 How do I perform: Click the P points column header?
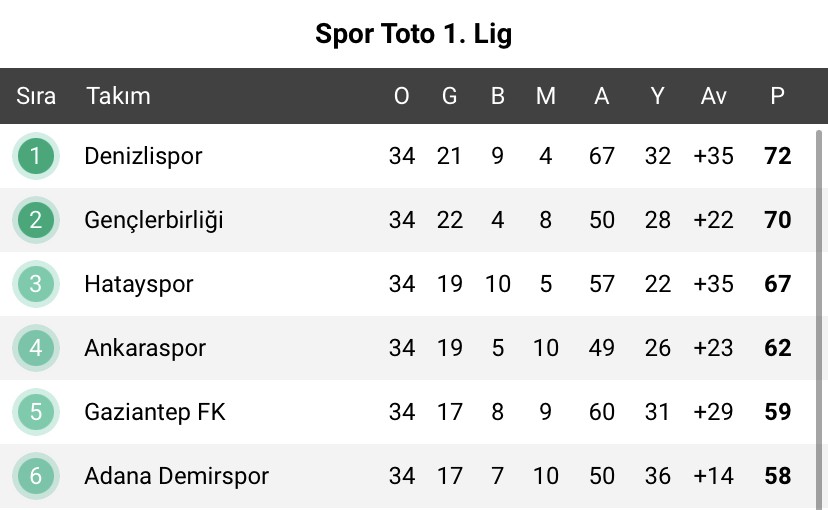(777, 96)
